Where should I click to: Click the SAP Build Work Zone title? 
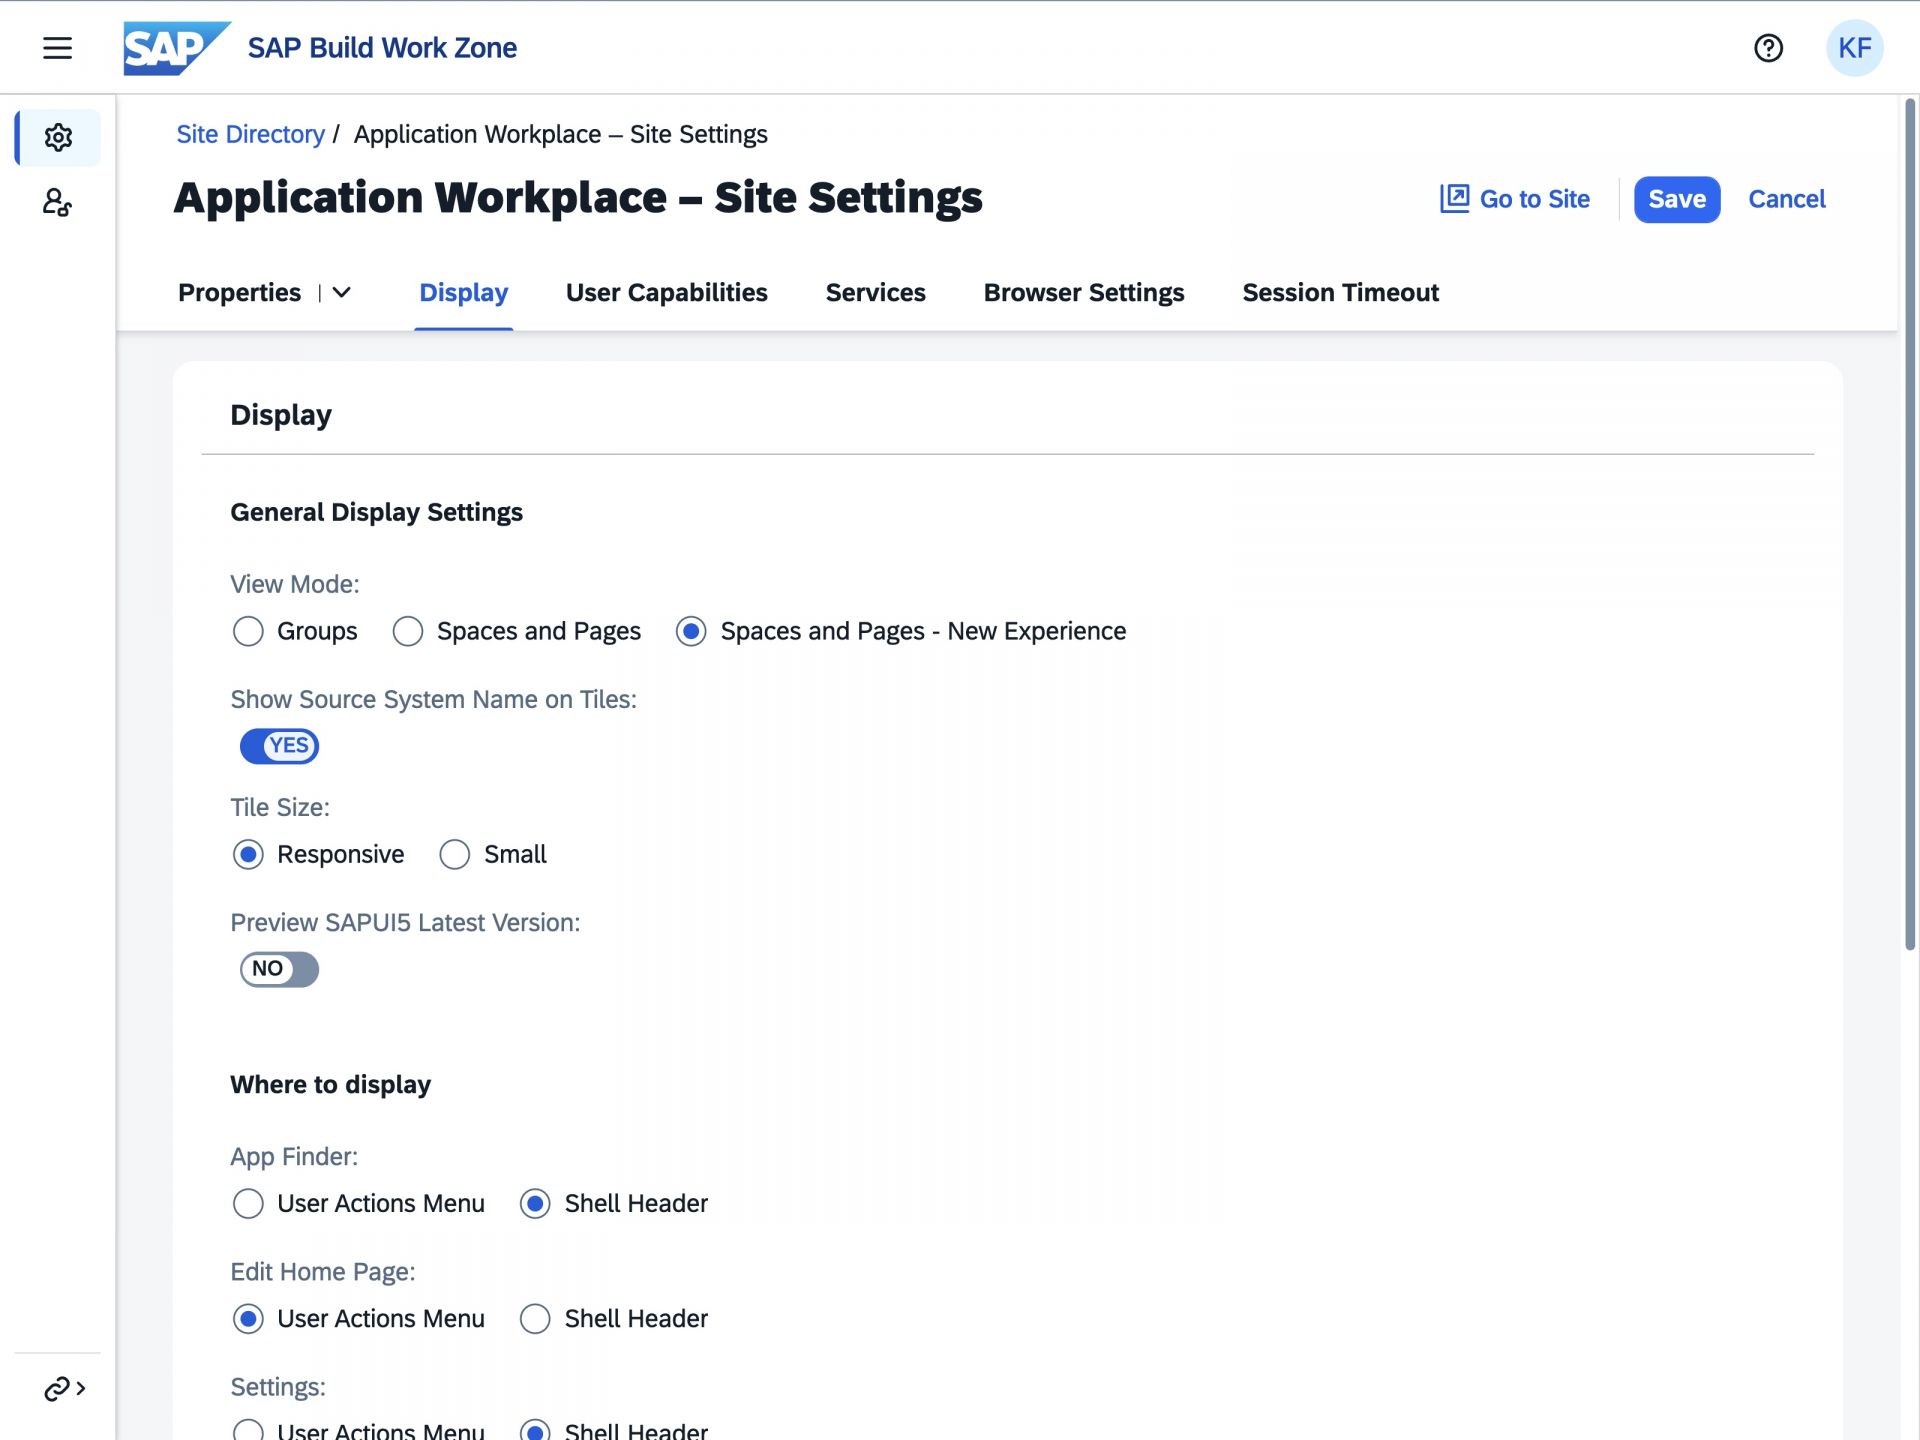tap(382, 48)
